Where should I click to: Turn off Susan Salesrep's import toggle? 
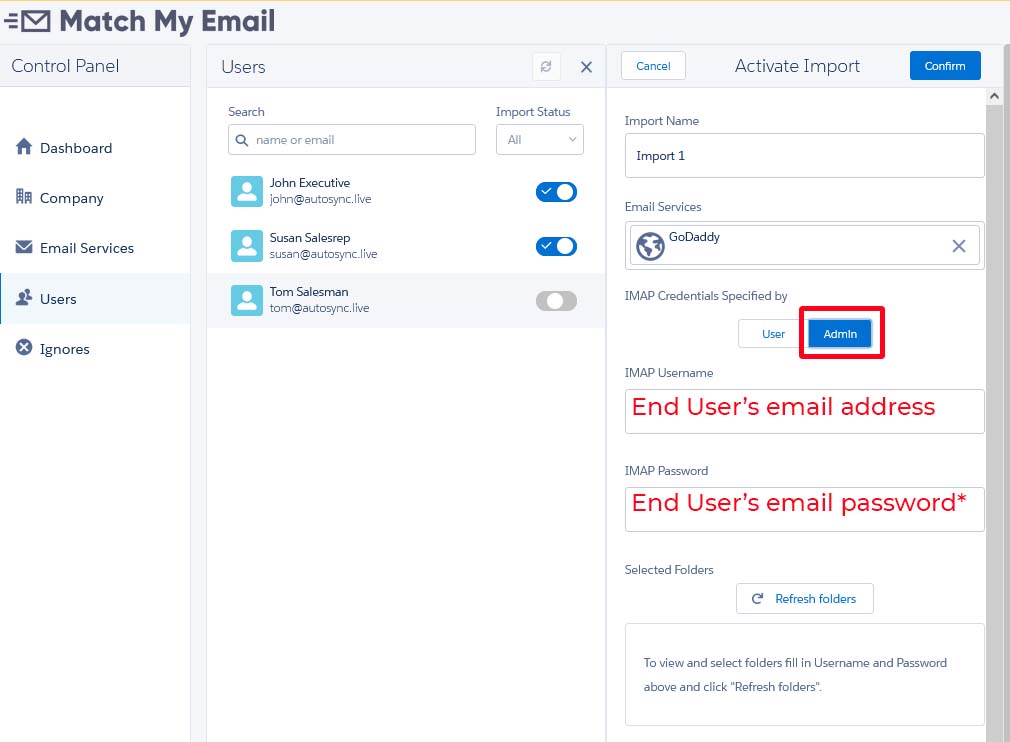556,246
